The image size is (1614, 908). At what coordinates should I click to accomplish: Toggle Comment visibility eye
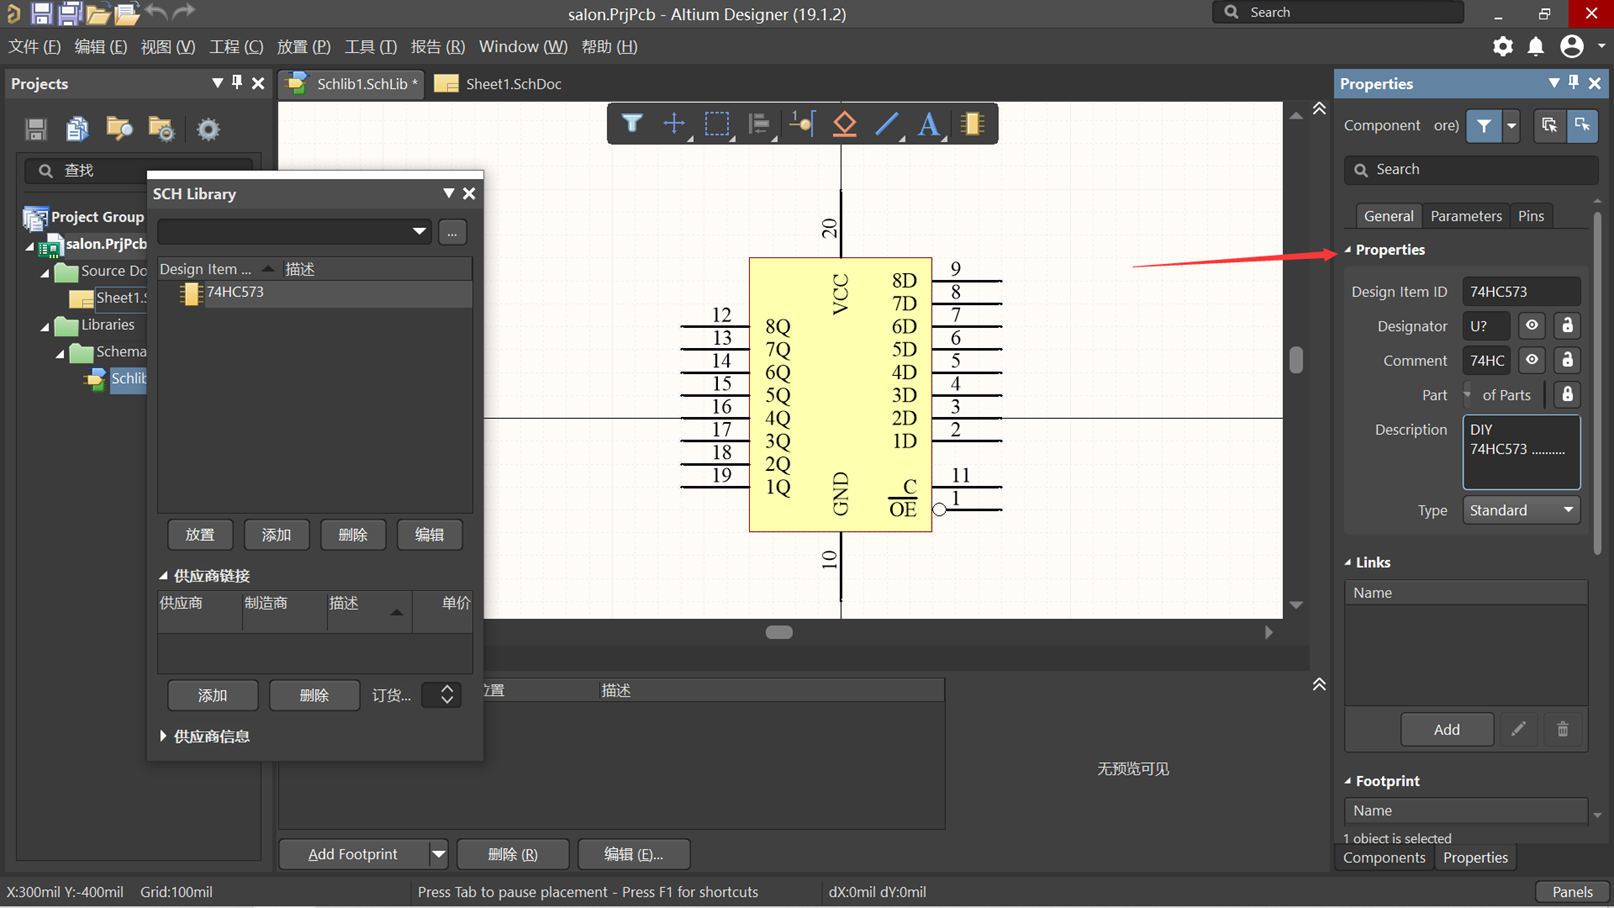(1532, 360)
